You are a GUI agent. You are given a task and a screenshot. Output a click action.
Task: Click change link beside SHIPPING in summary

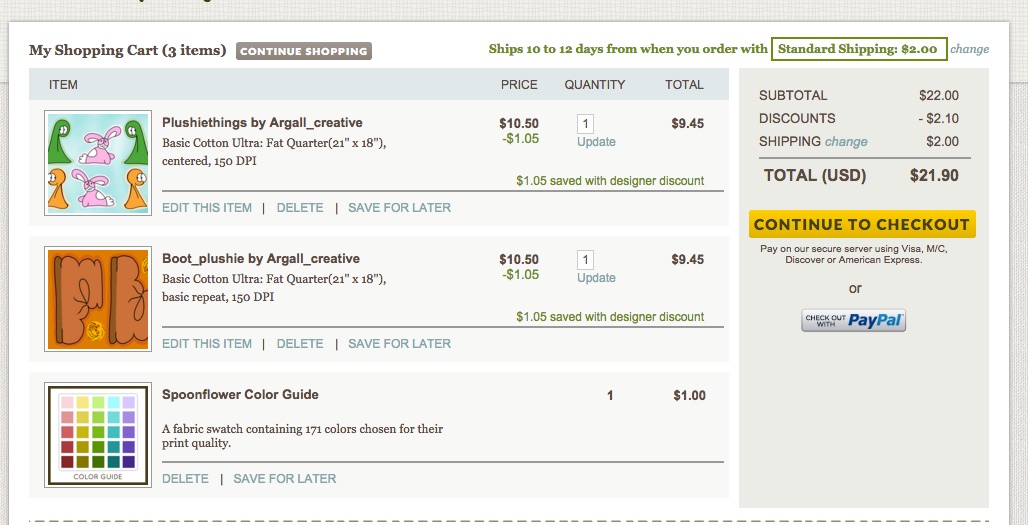point(846,142)
